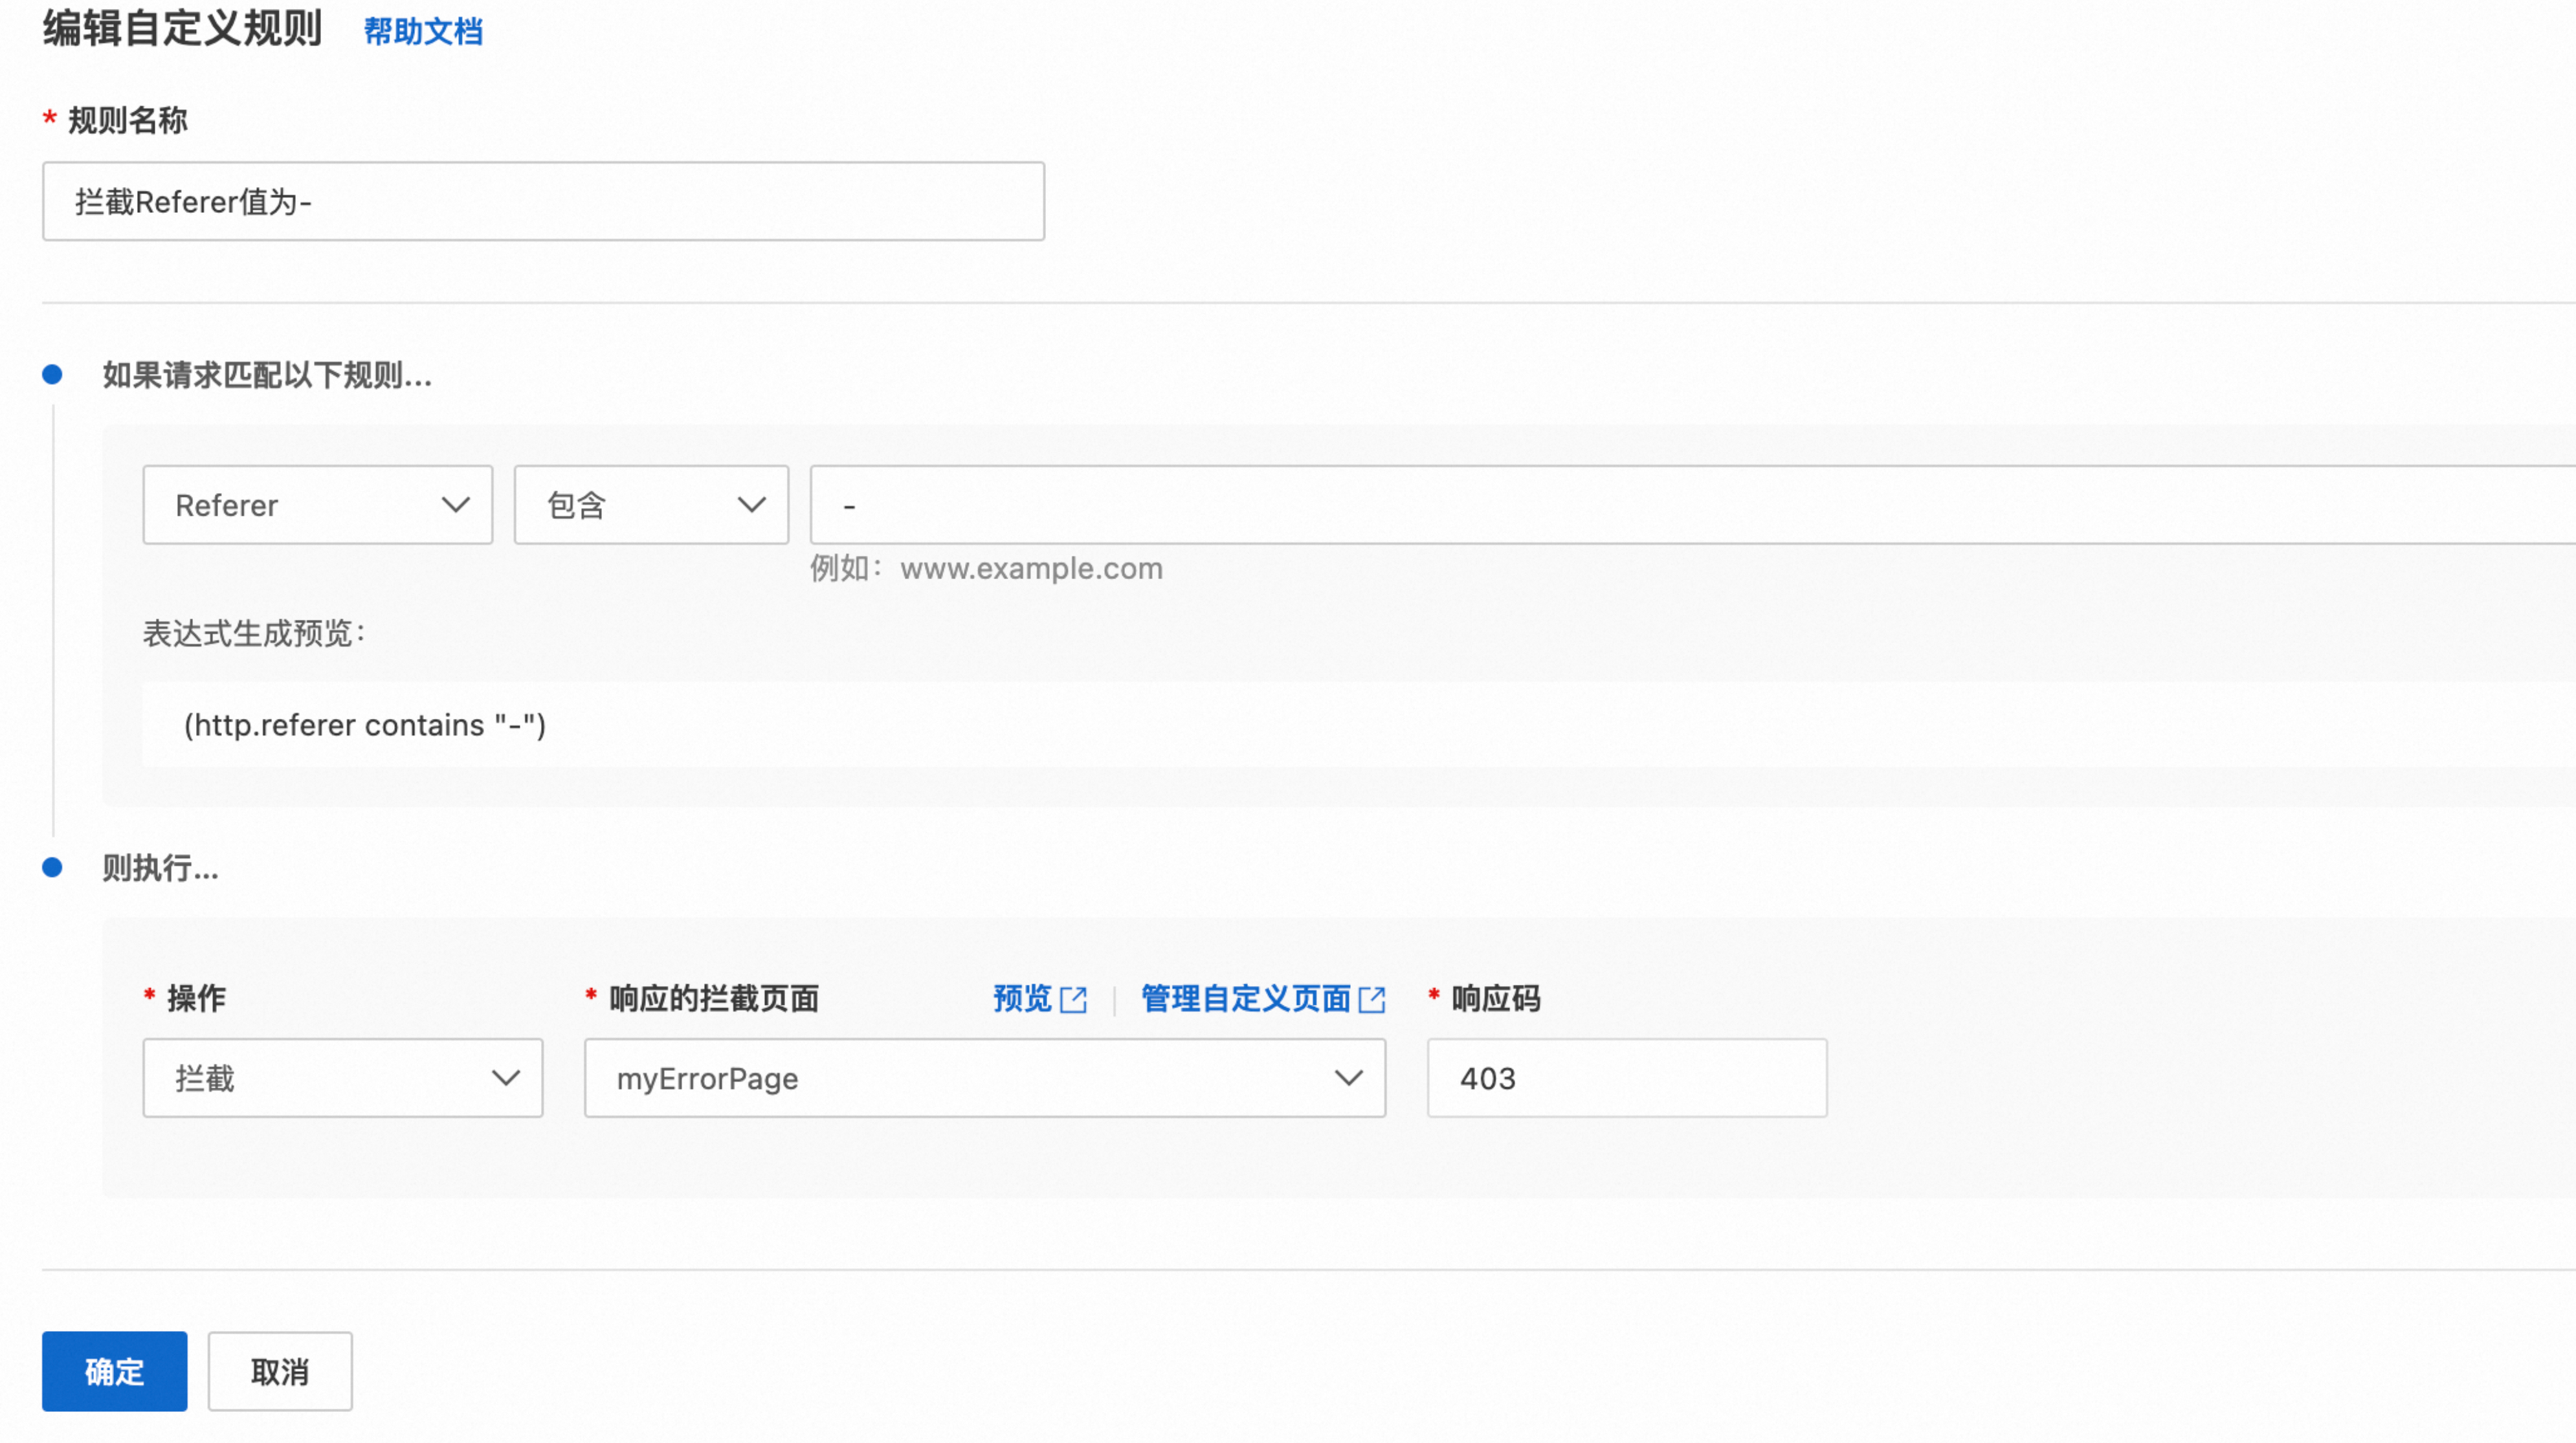Open the 帮助文档 help link

coord(423,32)
